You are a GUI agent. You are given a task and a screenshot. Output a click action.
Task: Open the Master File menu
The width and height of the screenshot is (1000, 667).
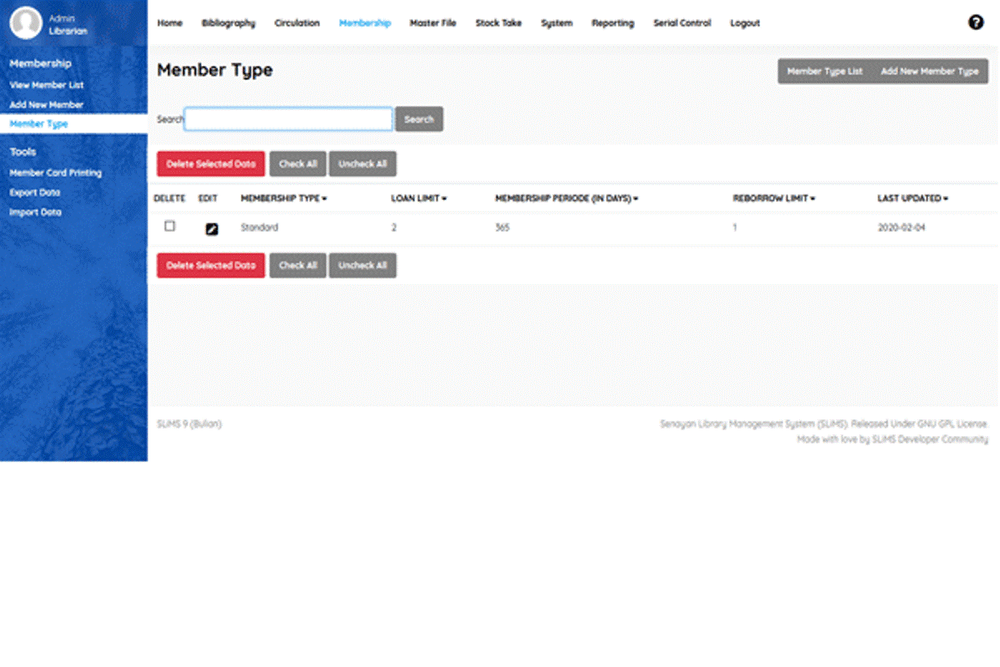coord(433,22)
